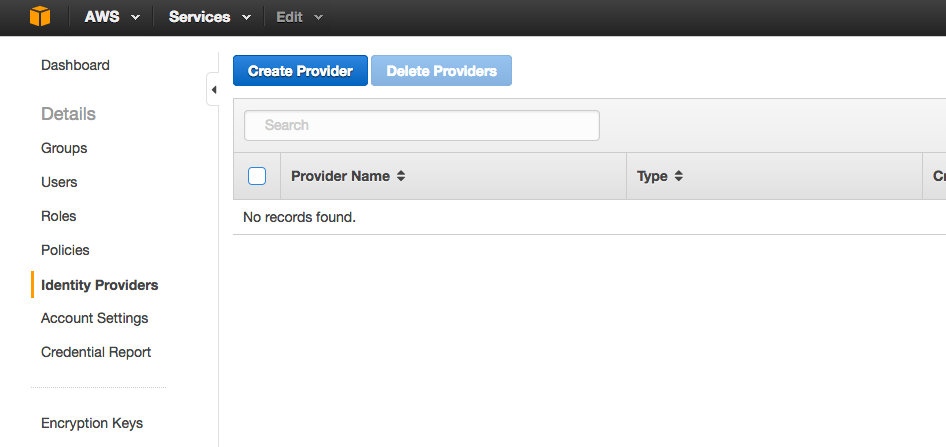Navigate to Users page

pos(59,182)
